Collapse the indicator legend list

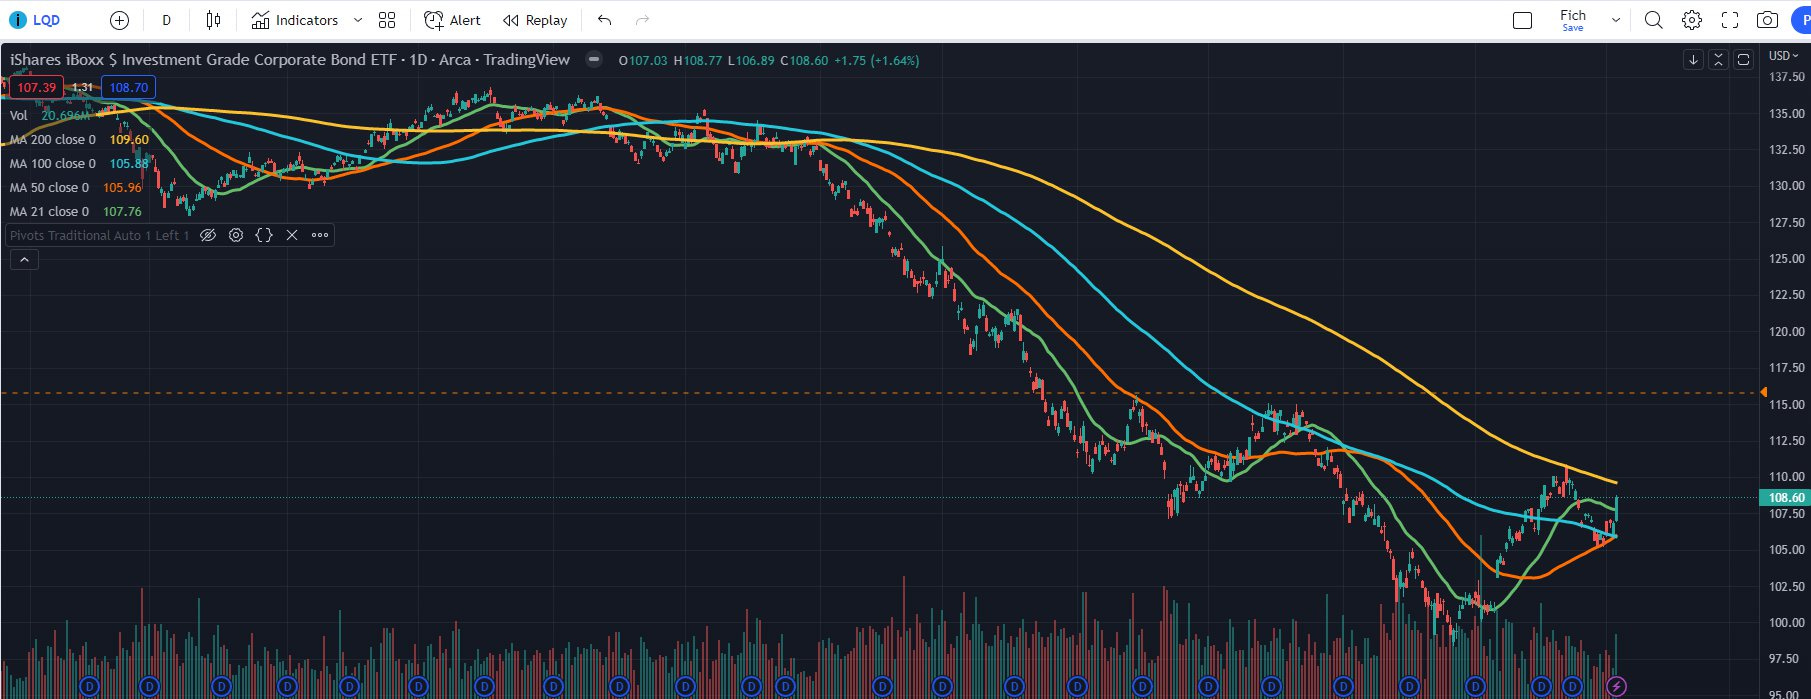point(24,260)
